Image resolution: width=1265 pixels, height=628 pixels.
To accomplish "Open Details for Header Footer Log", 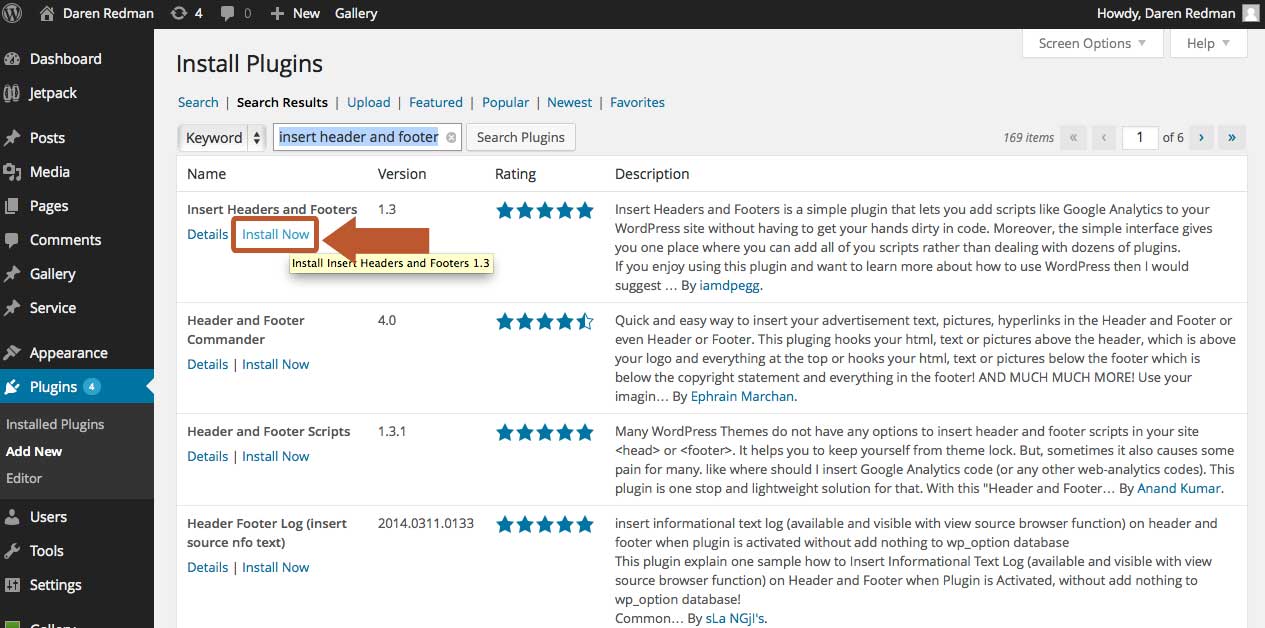I will [208, 567].
